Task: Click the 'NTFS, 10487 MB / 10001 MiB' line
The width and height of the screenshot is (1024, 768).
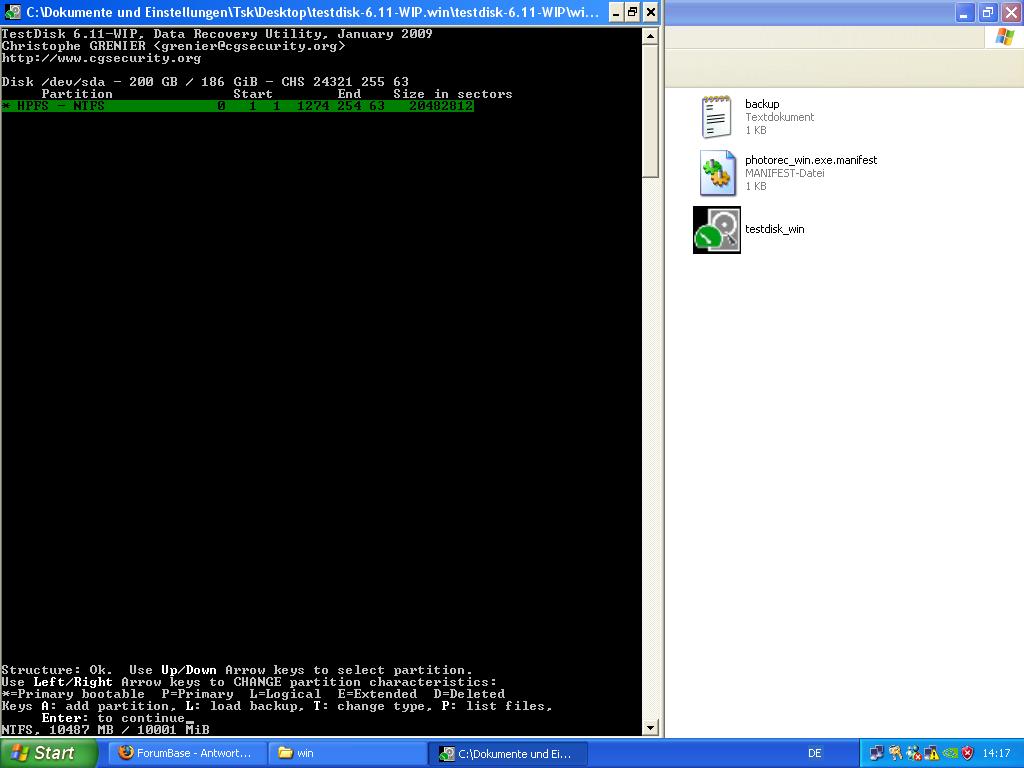Action: pyautogui.click(x=105, y=729)
